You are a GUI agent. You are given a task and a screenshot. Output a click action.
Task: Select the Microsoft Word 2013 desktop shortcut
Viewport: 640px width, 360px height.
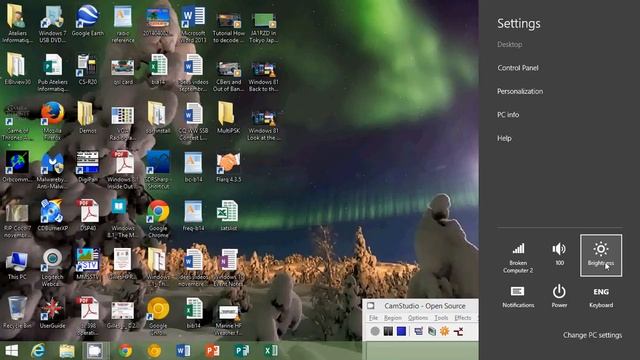click(193, 24)
